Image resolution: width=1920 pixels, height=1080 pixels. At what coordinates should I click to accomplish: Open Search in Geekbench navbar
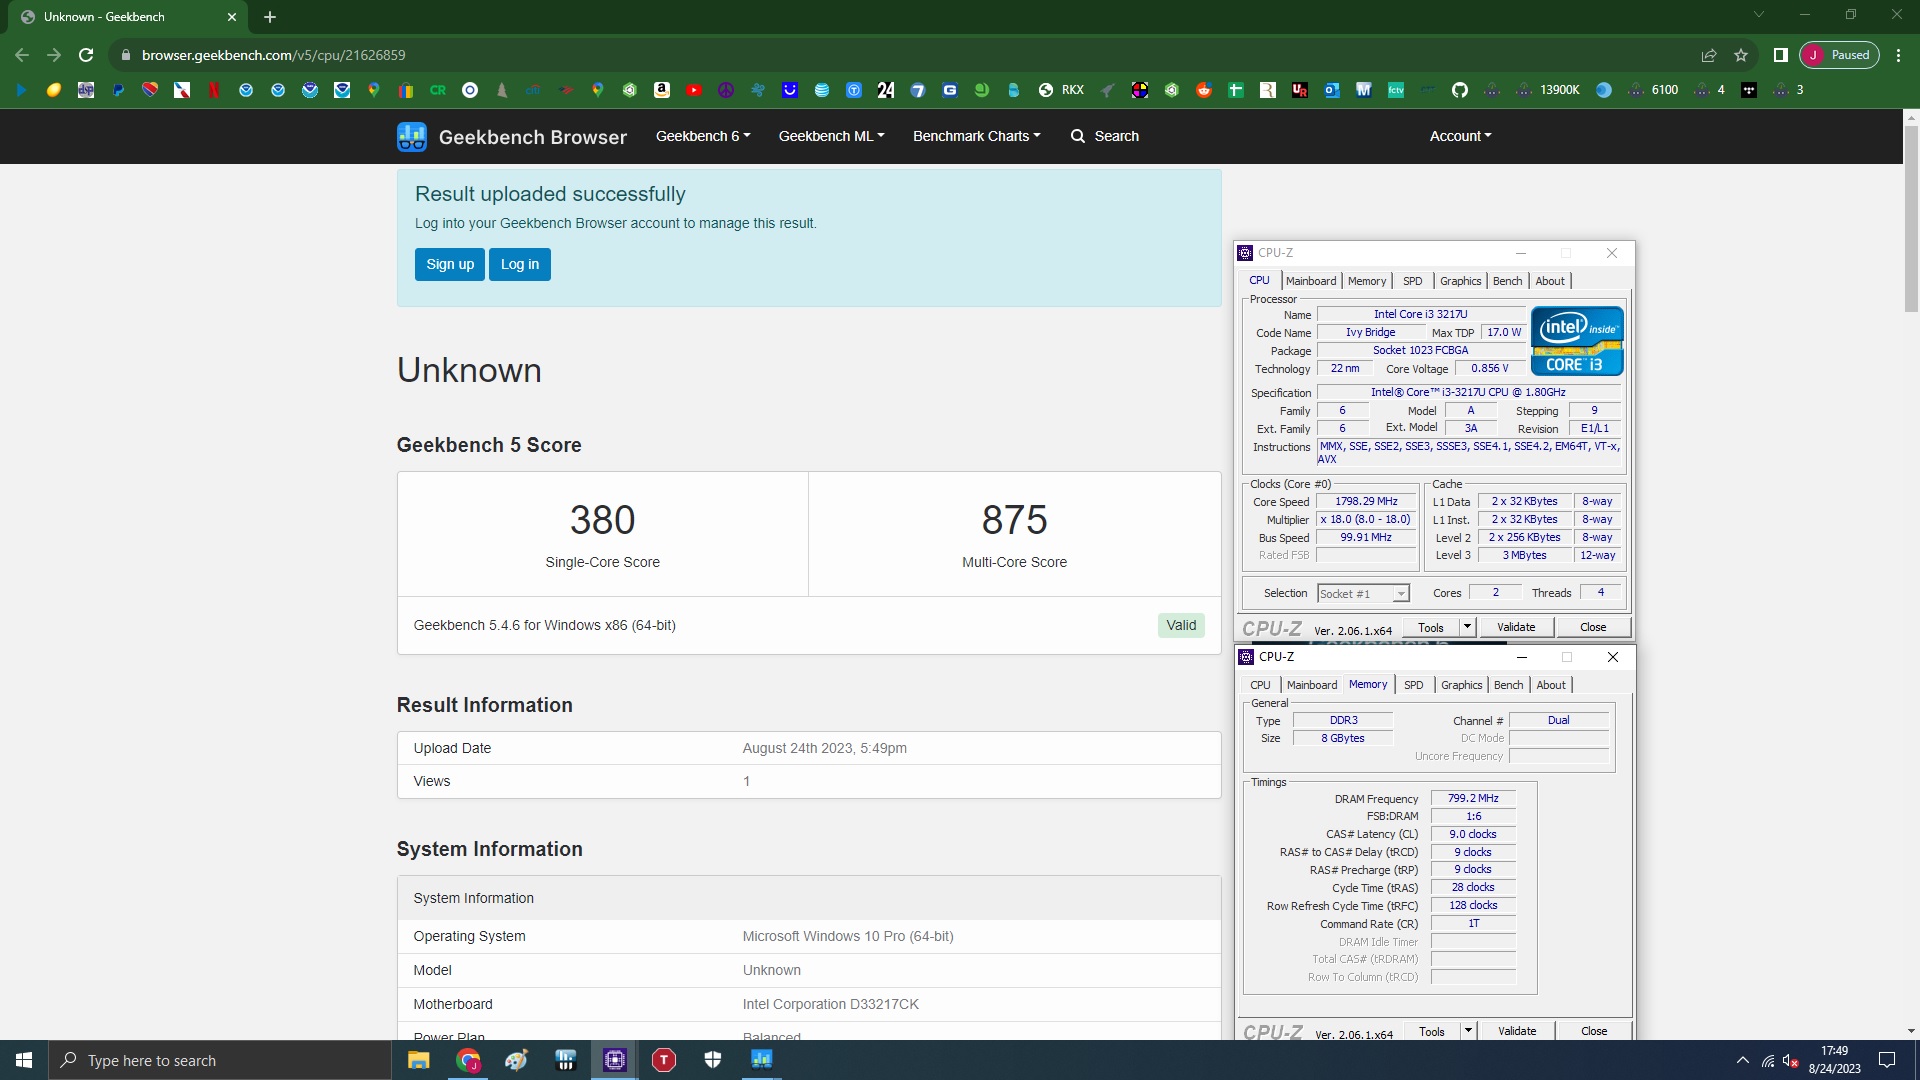pyautogui.click(x=1105, y=136)
